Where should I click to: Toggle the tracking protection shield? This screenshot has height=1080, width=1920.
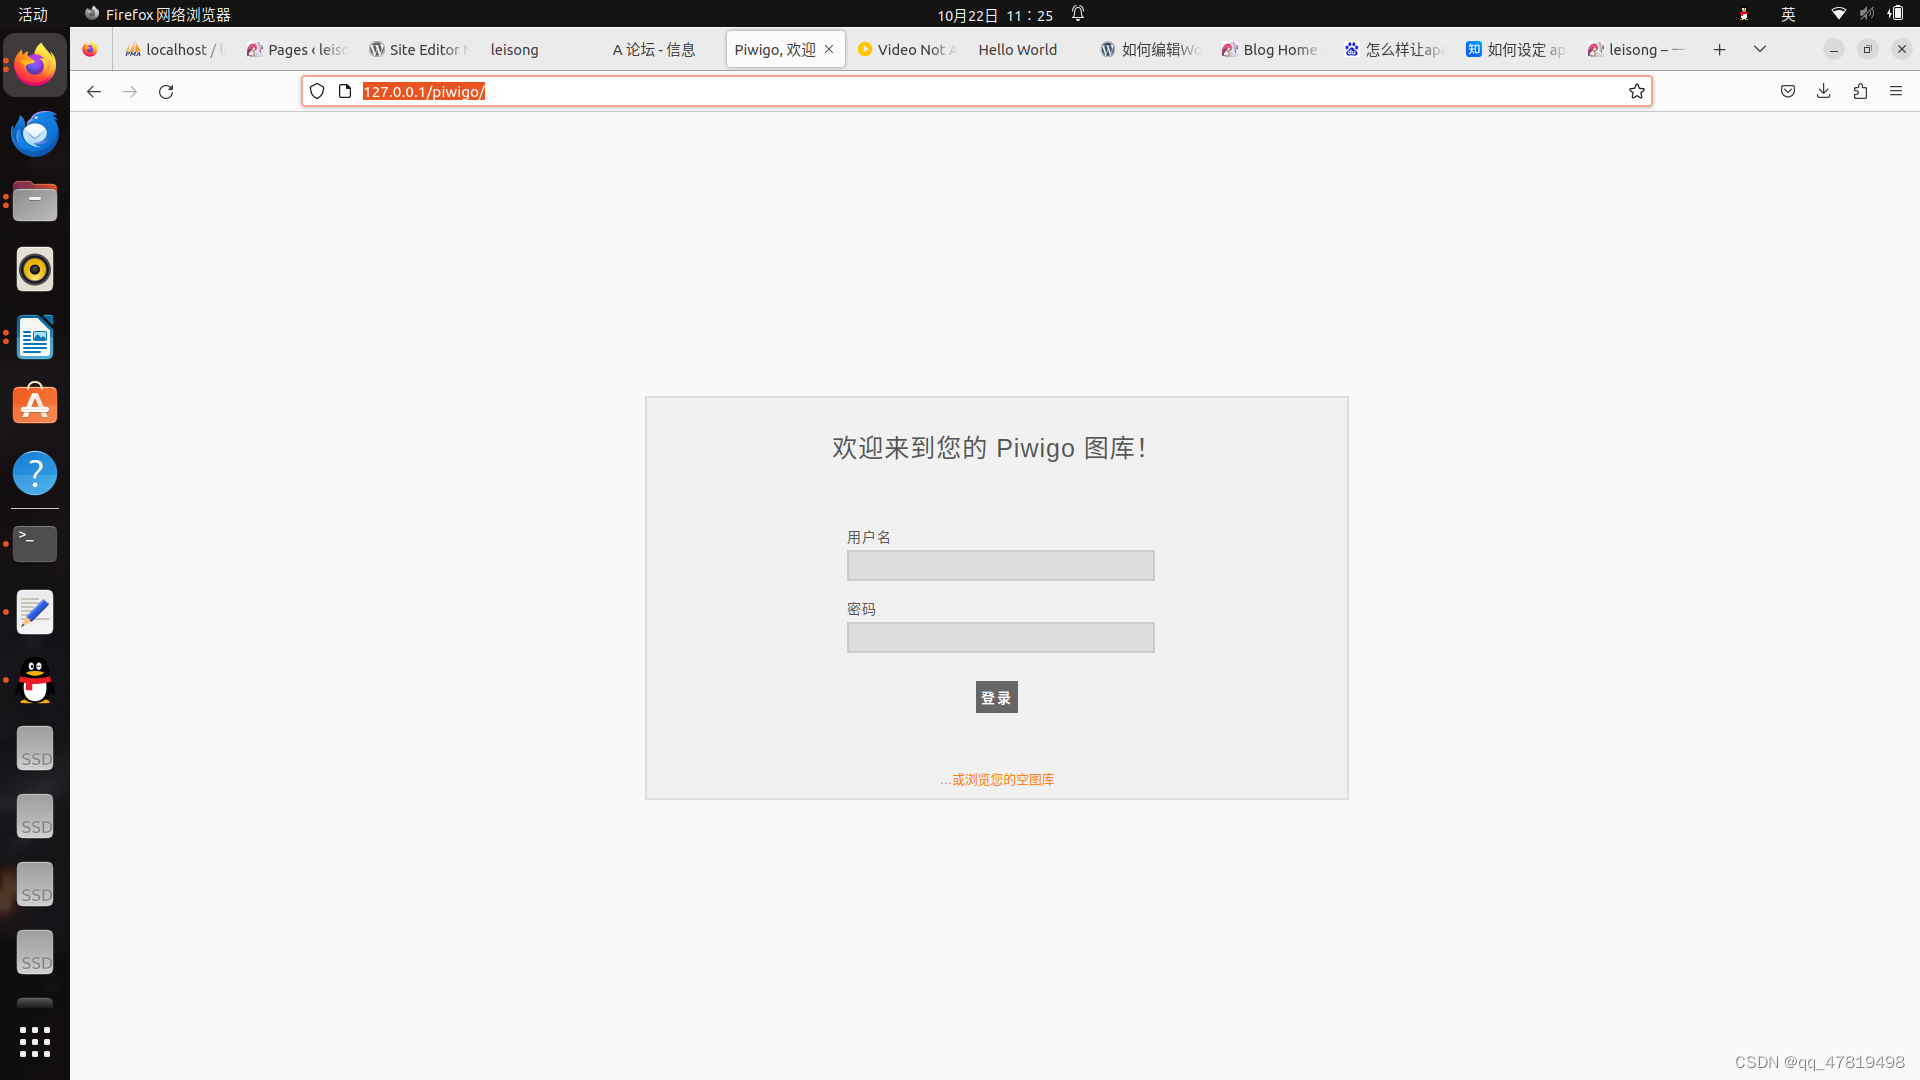click(x=317, y=91)
